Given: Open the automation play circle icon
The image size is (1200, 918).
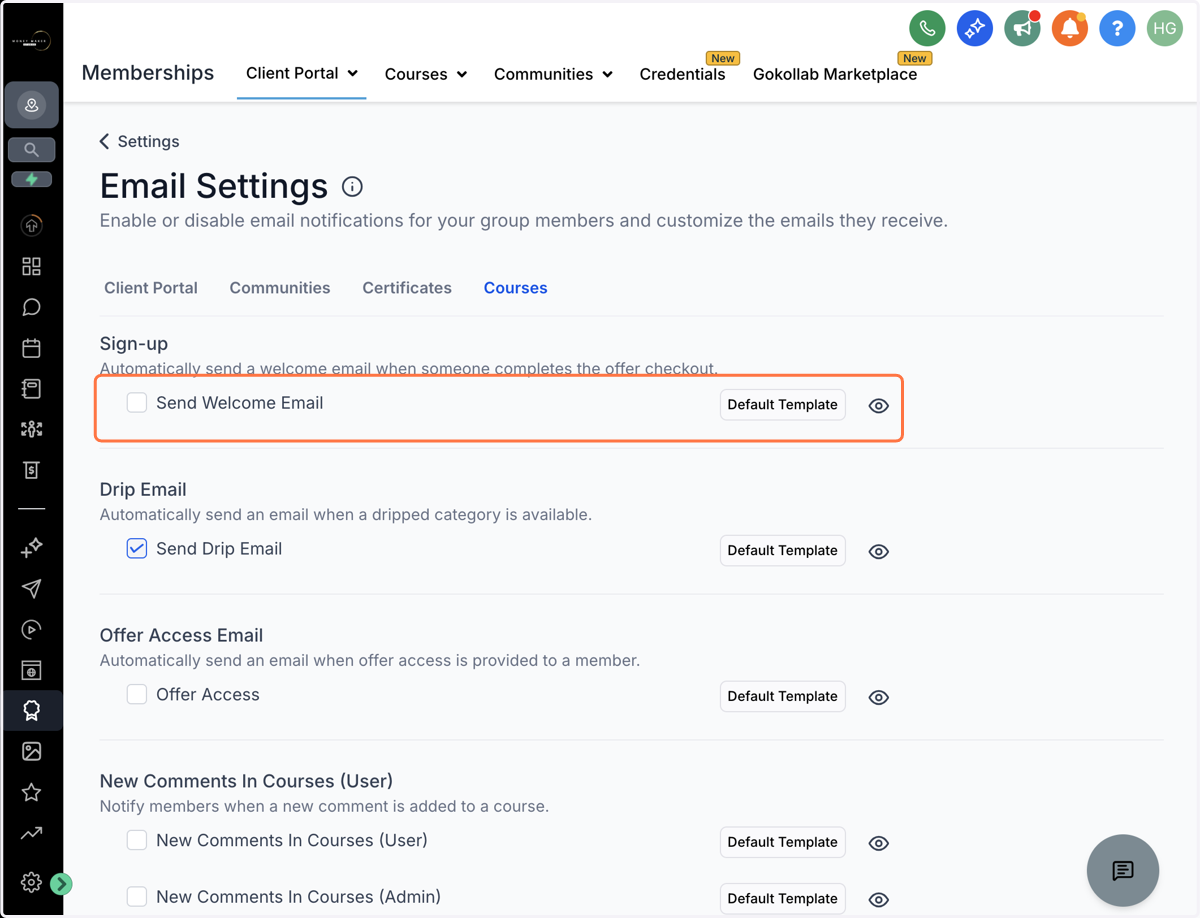Looking at the screenshot, I should (x=31, y=629).
